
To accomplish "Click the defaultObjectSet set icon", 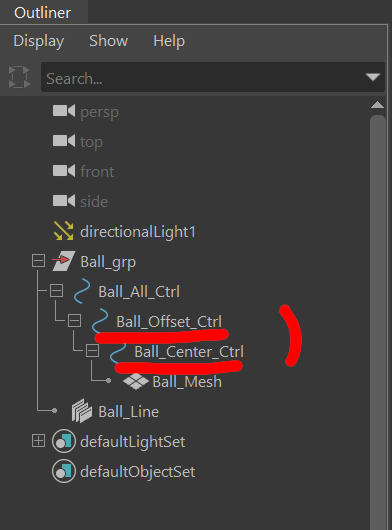I will click(x=64, y=471).
